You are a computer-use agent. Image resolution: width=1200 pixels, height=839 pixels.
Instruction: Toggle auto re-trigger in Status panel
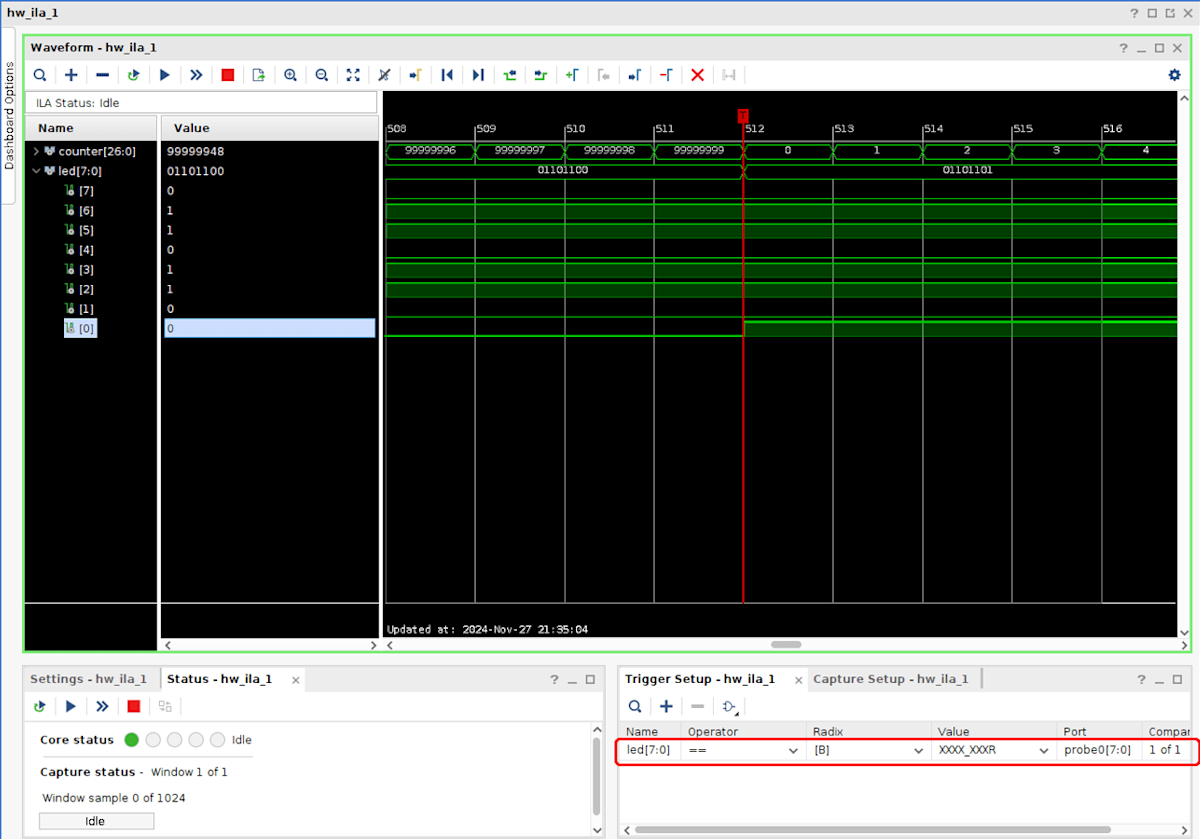[40, 706]
